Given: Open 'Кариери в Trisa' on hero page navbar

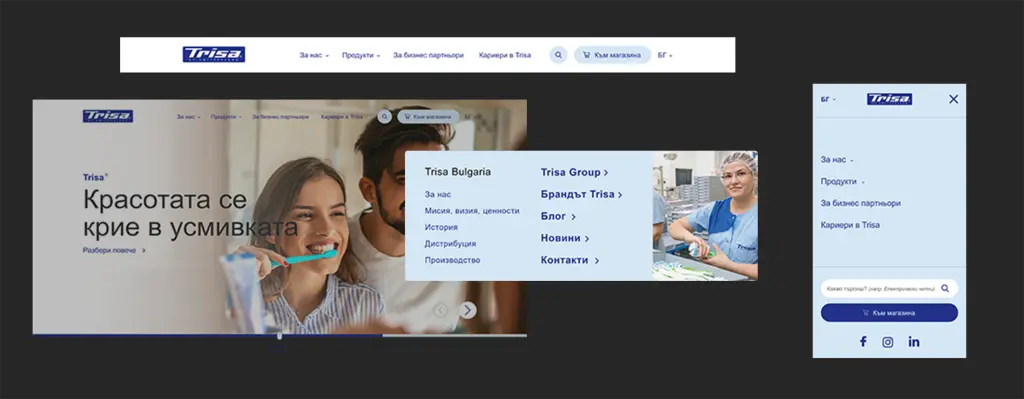Looking at the screenshot, I should click(342, 117).
